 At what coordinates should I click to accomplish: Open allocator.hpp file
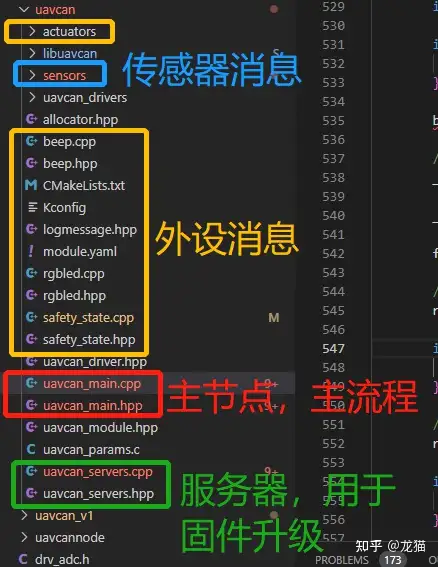(80, 120)
